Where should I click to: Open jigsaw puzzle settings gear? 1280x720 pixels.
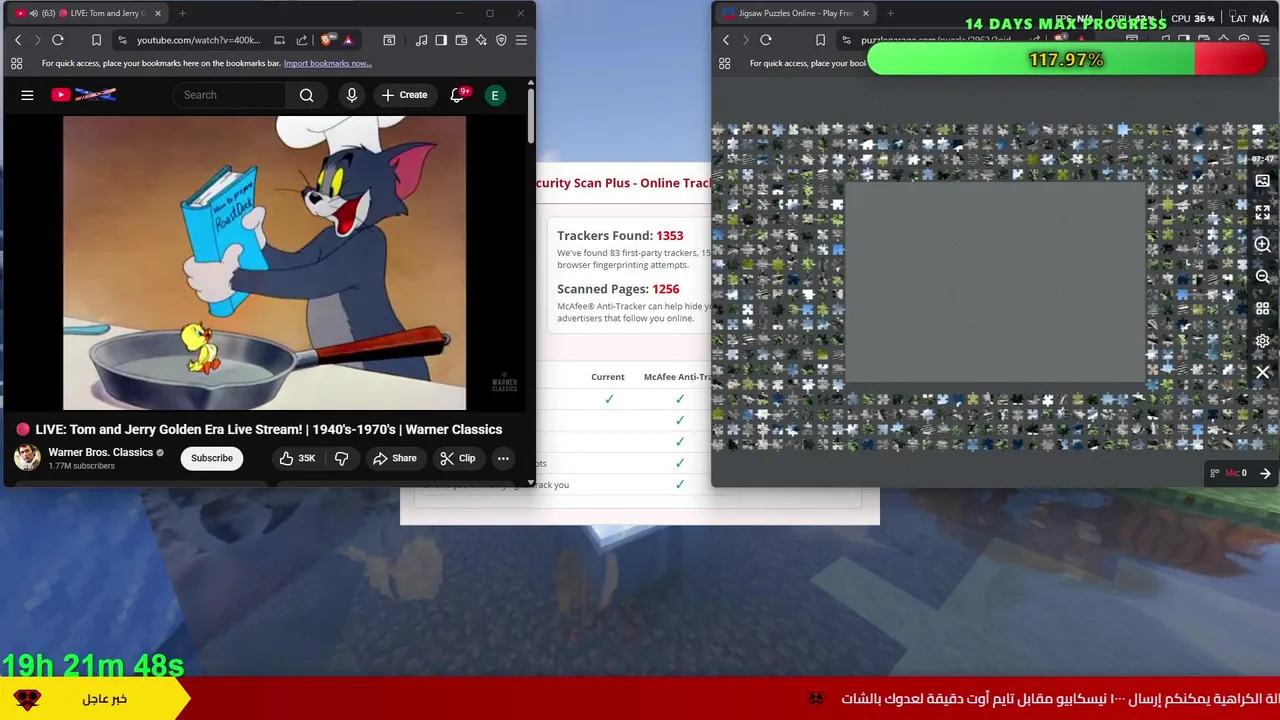click(x=1262, y=341)
